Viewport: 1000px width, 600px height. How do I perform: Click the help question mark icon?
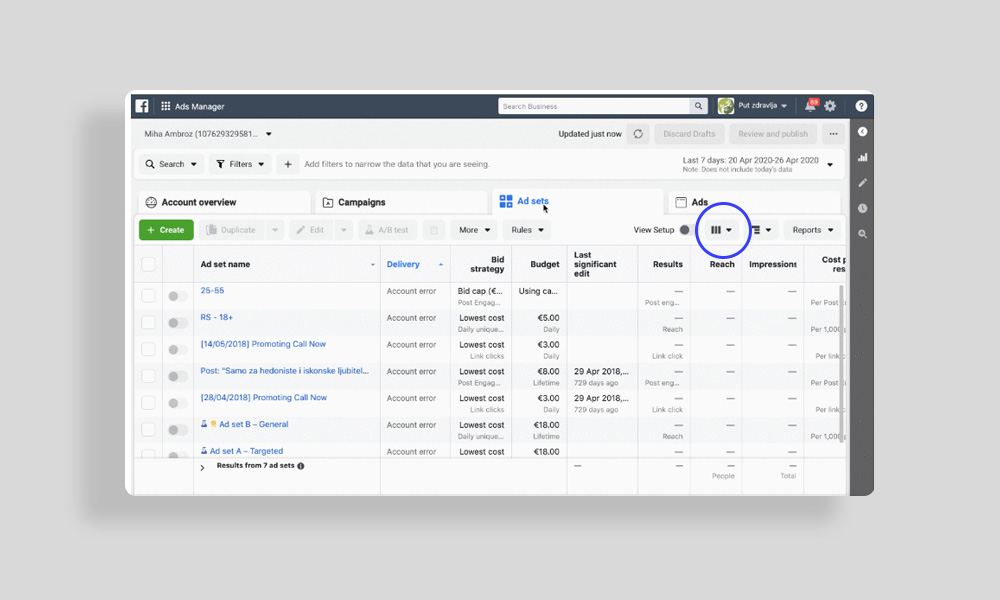[x=862, y=105]
